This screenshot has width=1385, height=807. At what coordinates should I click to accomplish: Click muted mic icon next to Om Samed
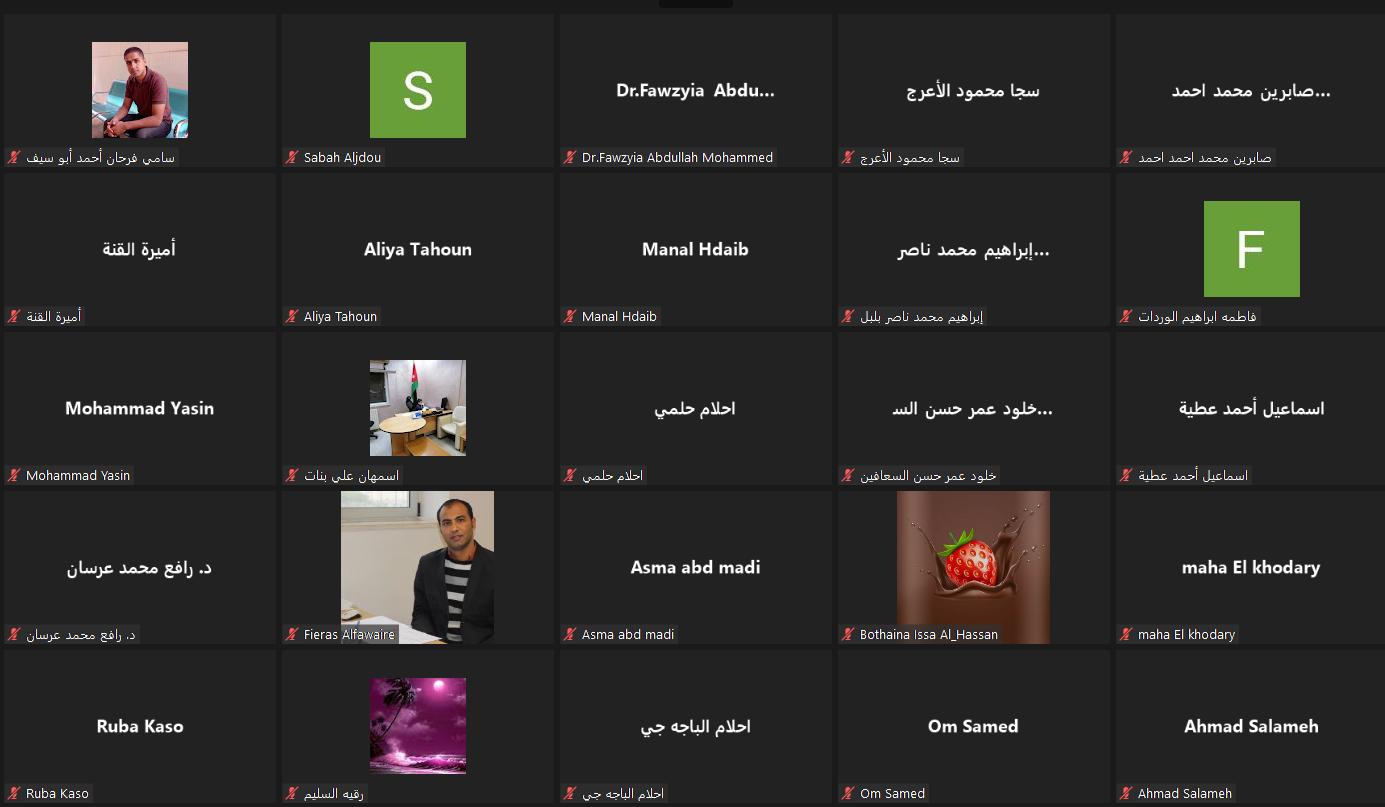(x=848, y=793)
